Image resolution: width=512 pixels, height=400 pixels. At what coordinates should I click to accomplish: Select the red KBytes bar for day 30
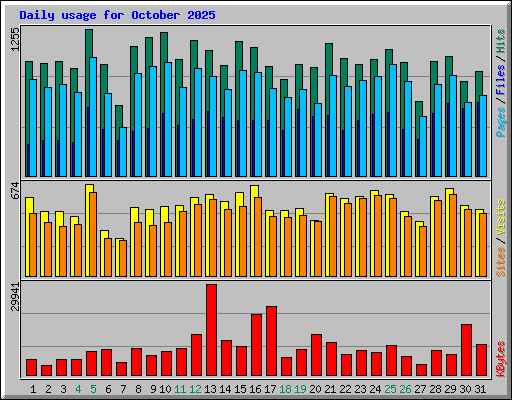coord(466,350)
